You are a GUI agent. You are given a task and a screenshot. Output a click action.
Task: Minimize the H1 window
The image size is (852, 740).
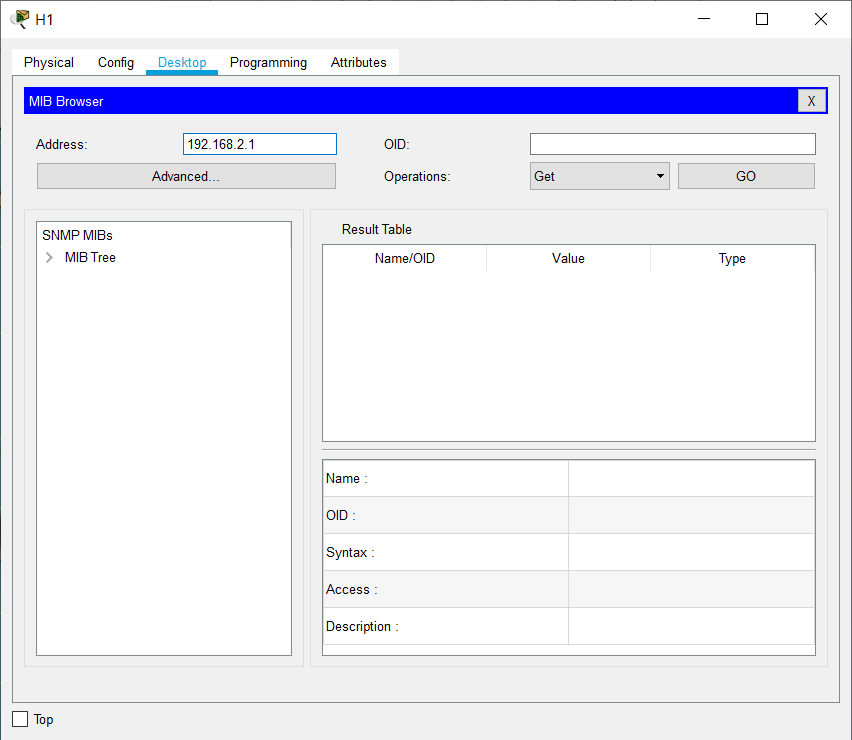(703, 19)
